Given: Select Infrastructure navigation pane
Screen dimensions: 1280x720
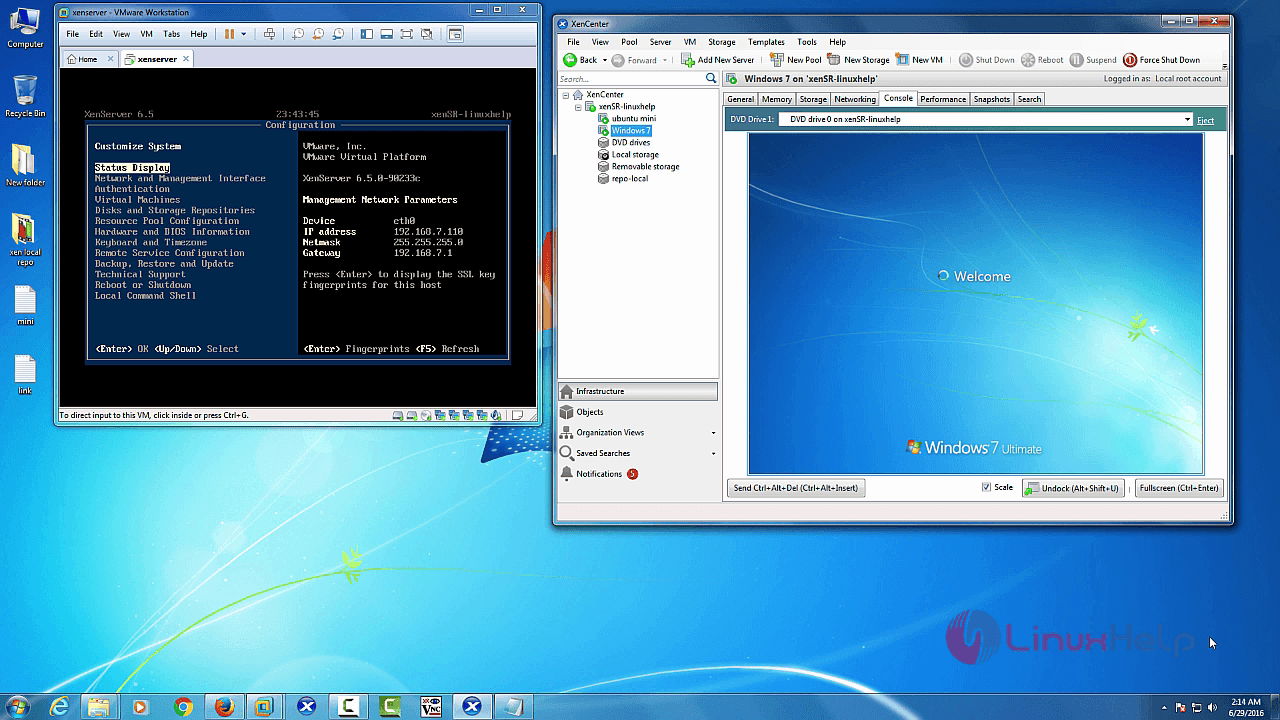Looking at the screenshot, I should point(637,391).
